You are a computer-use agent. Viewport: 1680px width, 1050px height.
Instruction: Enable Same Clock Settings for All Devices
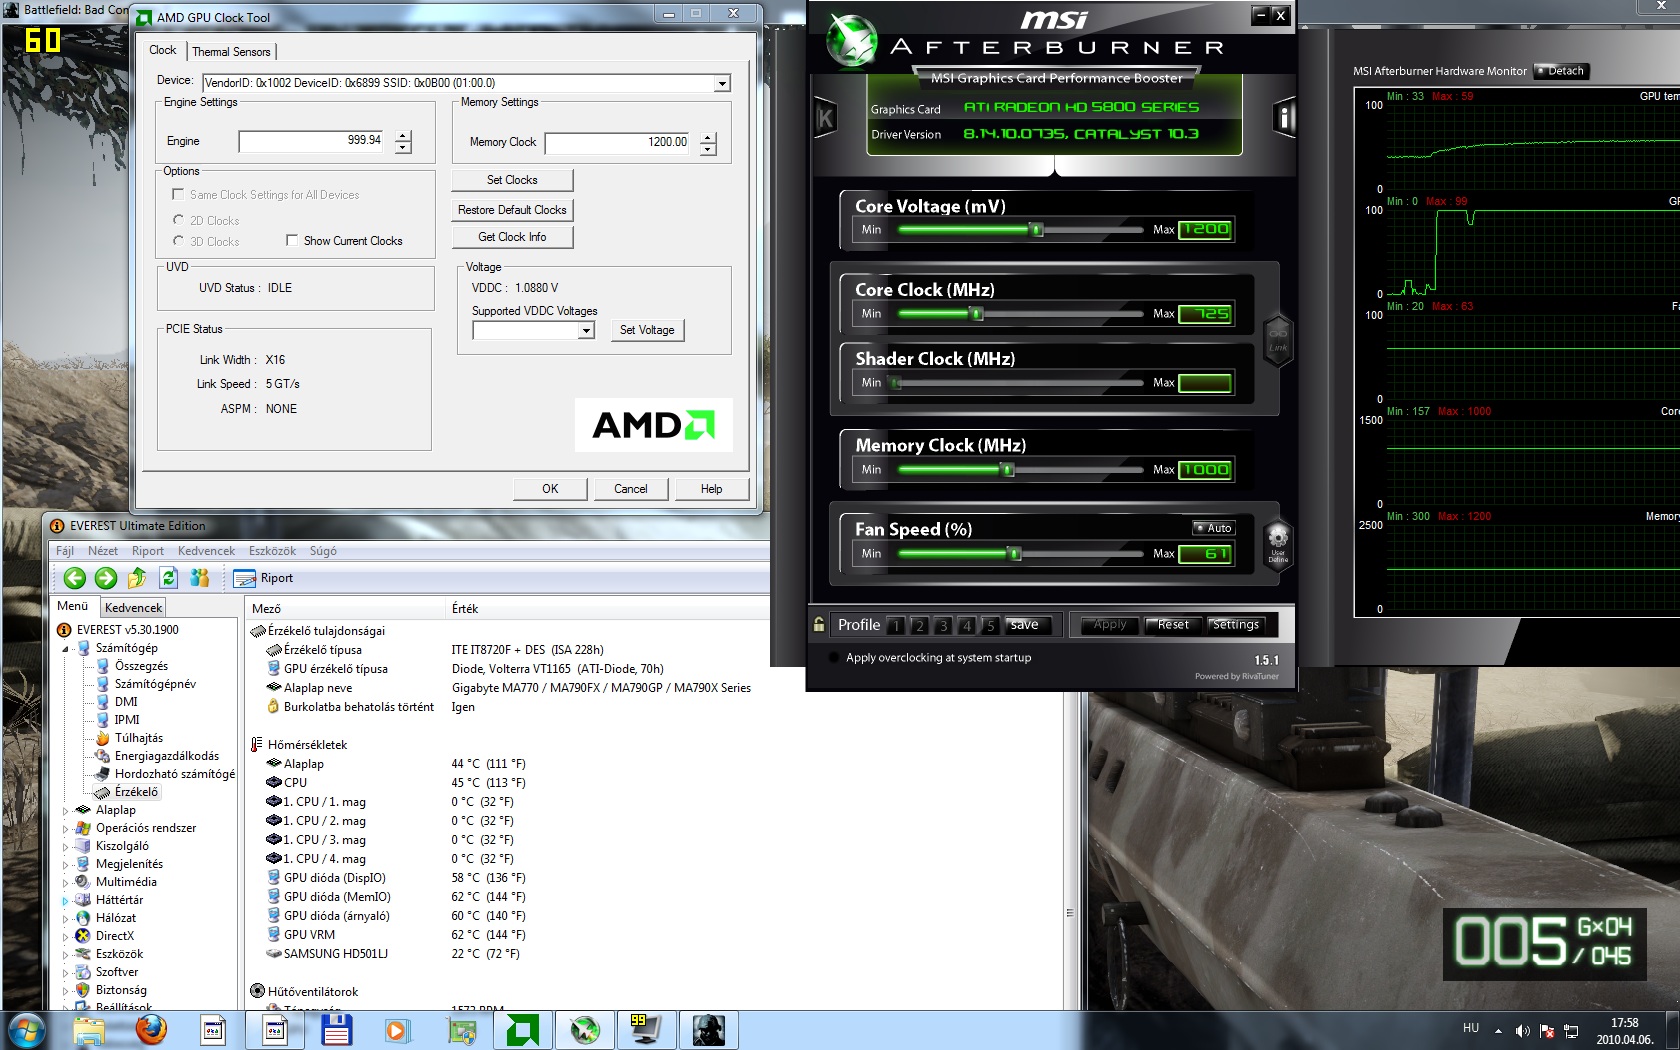[x=178, y=195]
